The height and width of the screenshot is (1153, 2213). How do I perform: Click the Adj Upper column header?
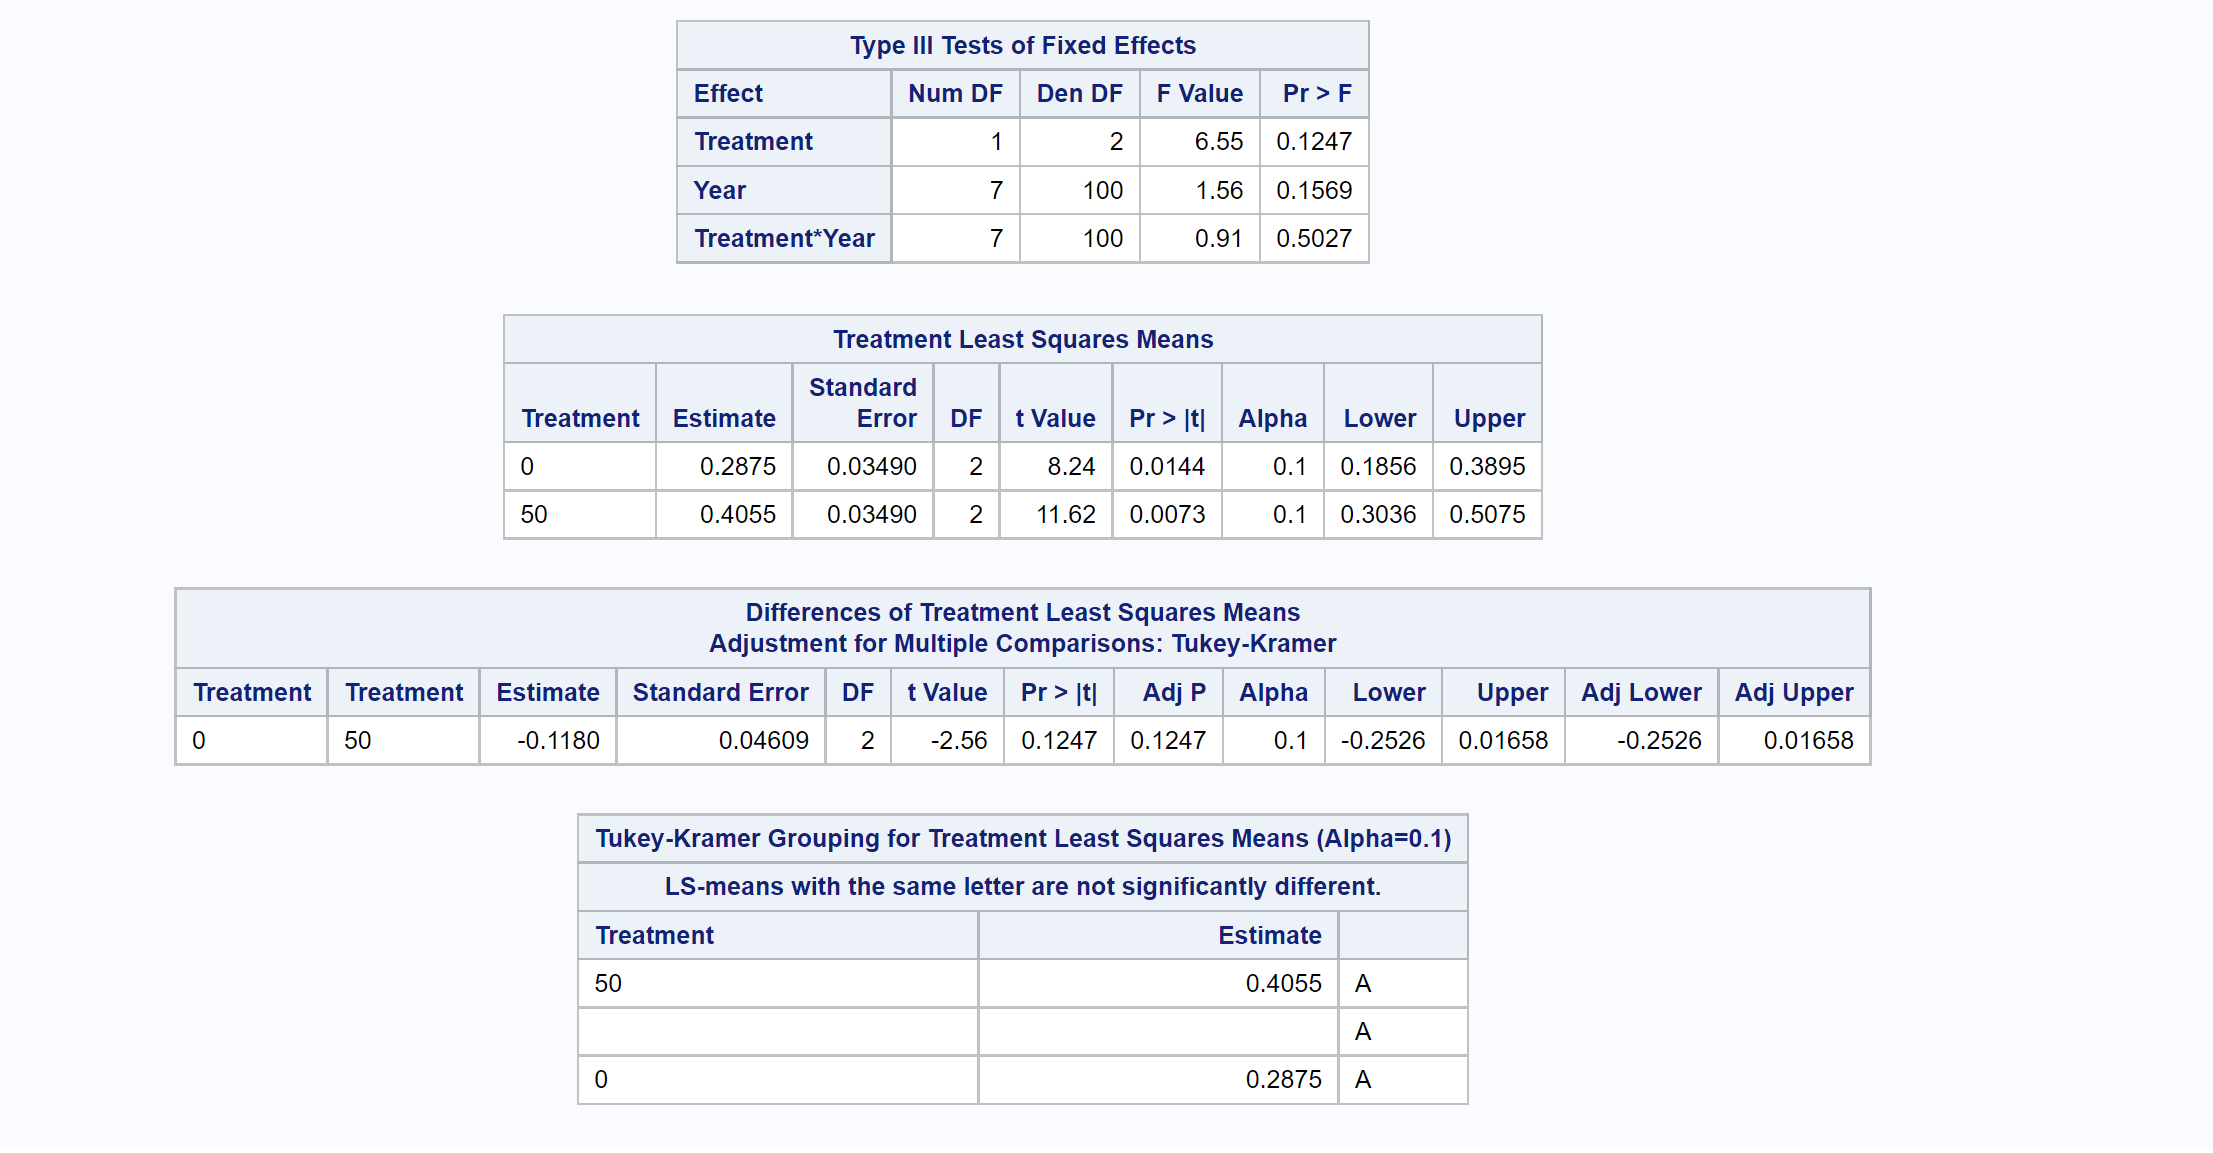point(1793,693)
